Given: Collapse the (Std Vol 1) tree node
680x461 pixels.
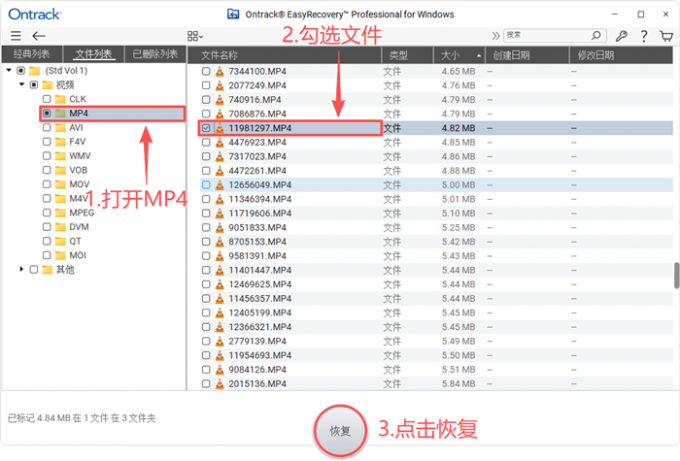Looking at the screenshot, I should point(9,70).
